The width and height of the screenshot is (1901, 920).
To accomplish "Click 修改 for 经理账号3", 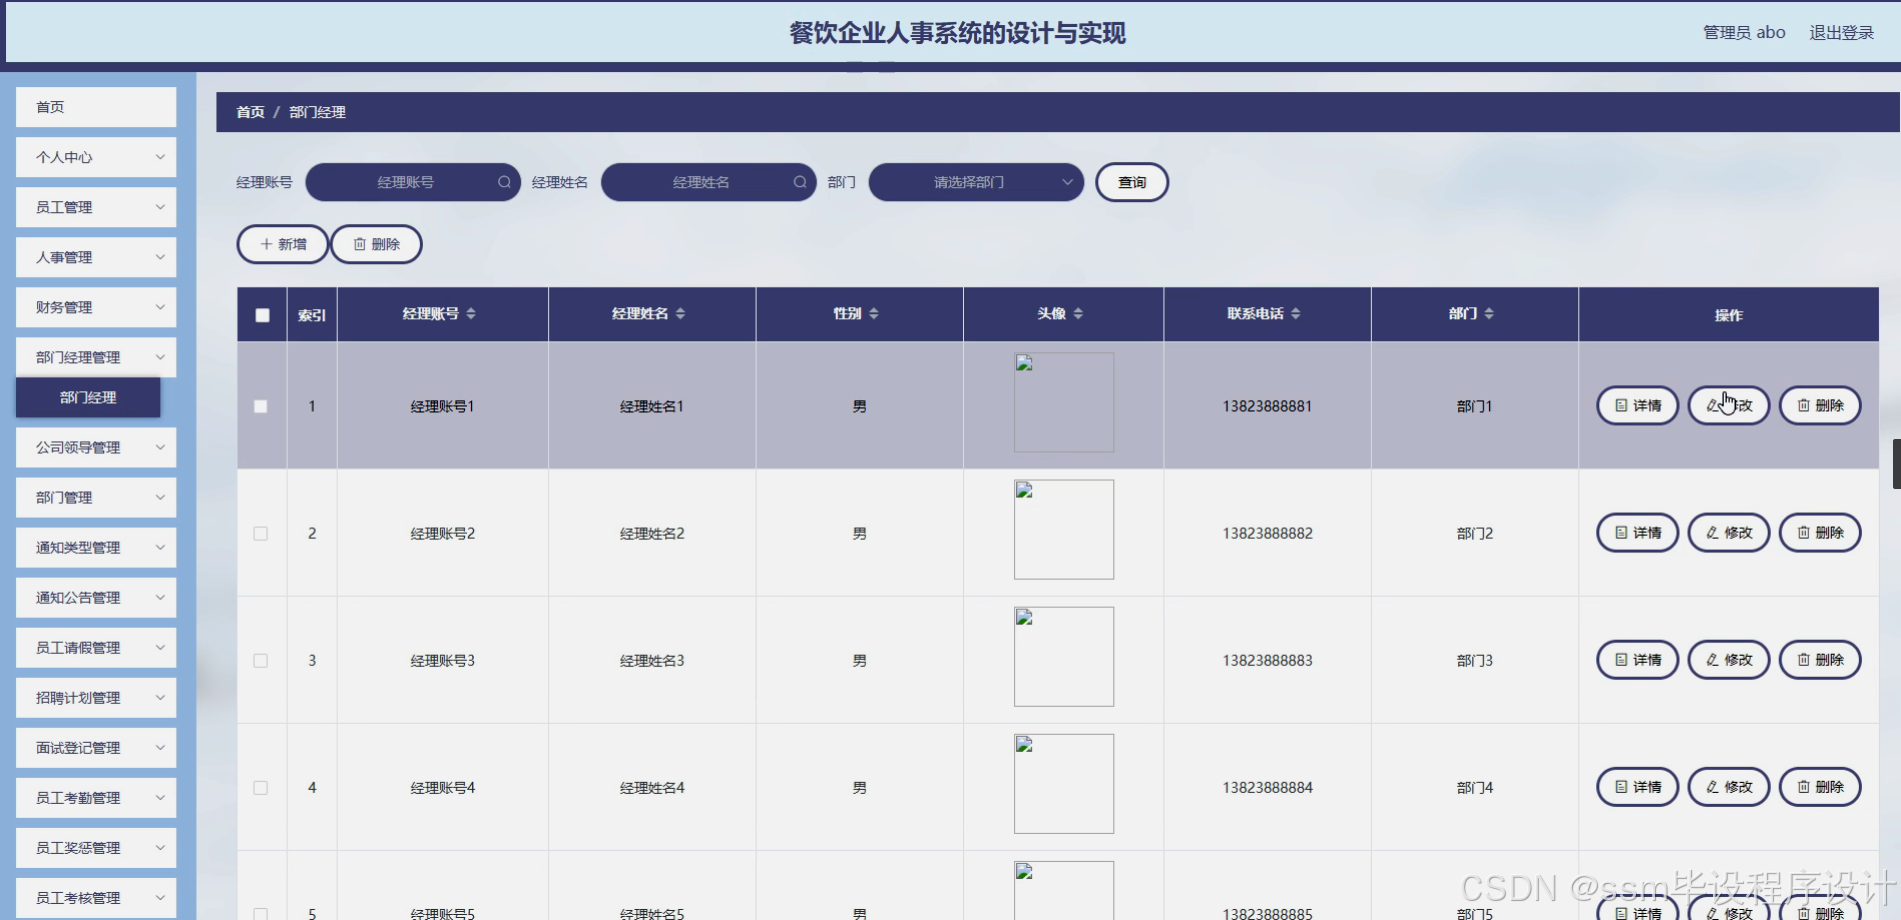I will 1729,659.
